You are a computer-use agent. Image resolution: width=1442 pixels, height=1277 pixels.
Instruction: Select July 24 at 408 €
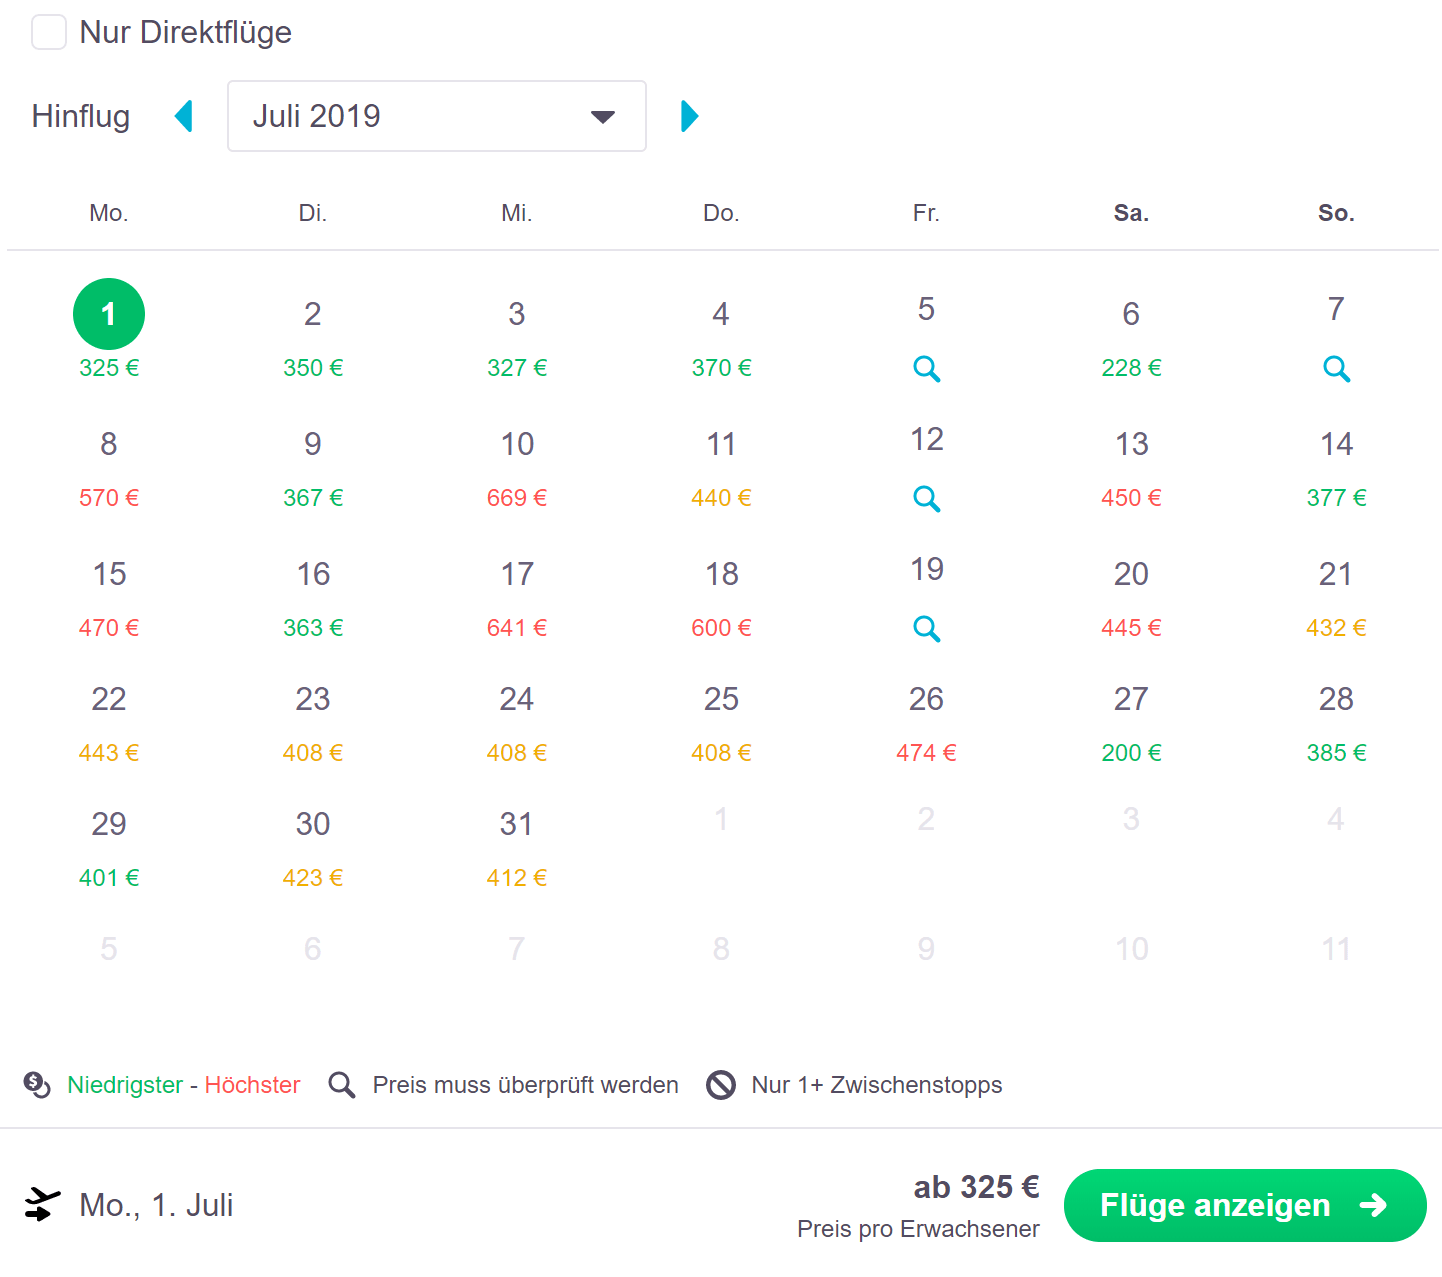click(517, 723)
